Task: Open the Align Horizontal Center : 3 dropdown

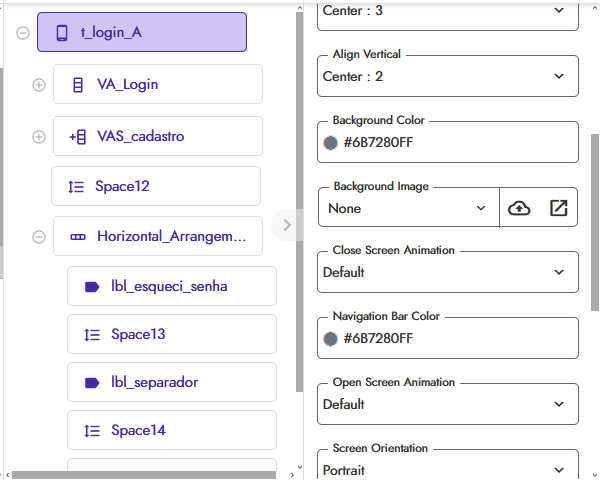Action: tap(448, 15)
